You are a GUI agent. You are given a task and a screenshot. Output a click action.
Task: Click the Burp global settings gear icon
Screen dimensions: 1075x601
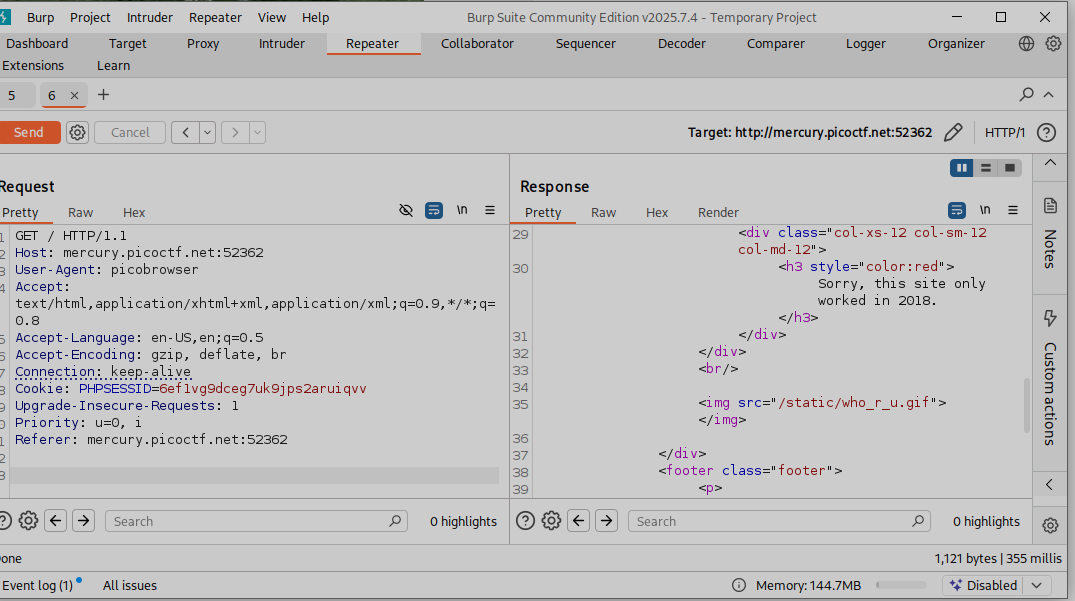1053,44
